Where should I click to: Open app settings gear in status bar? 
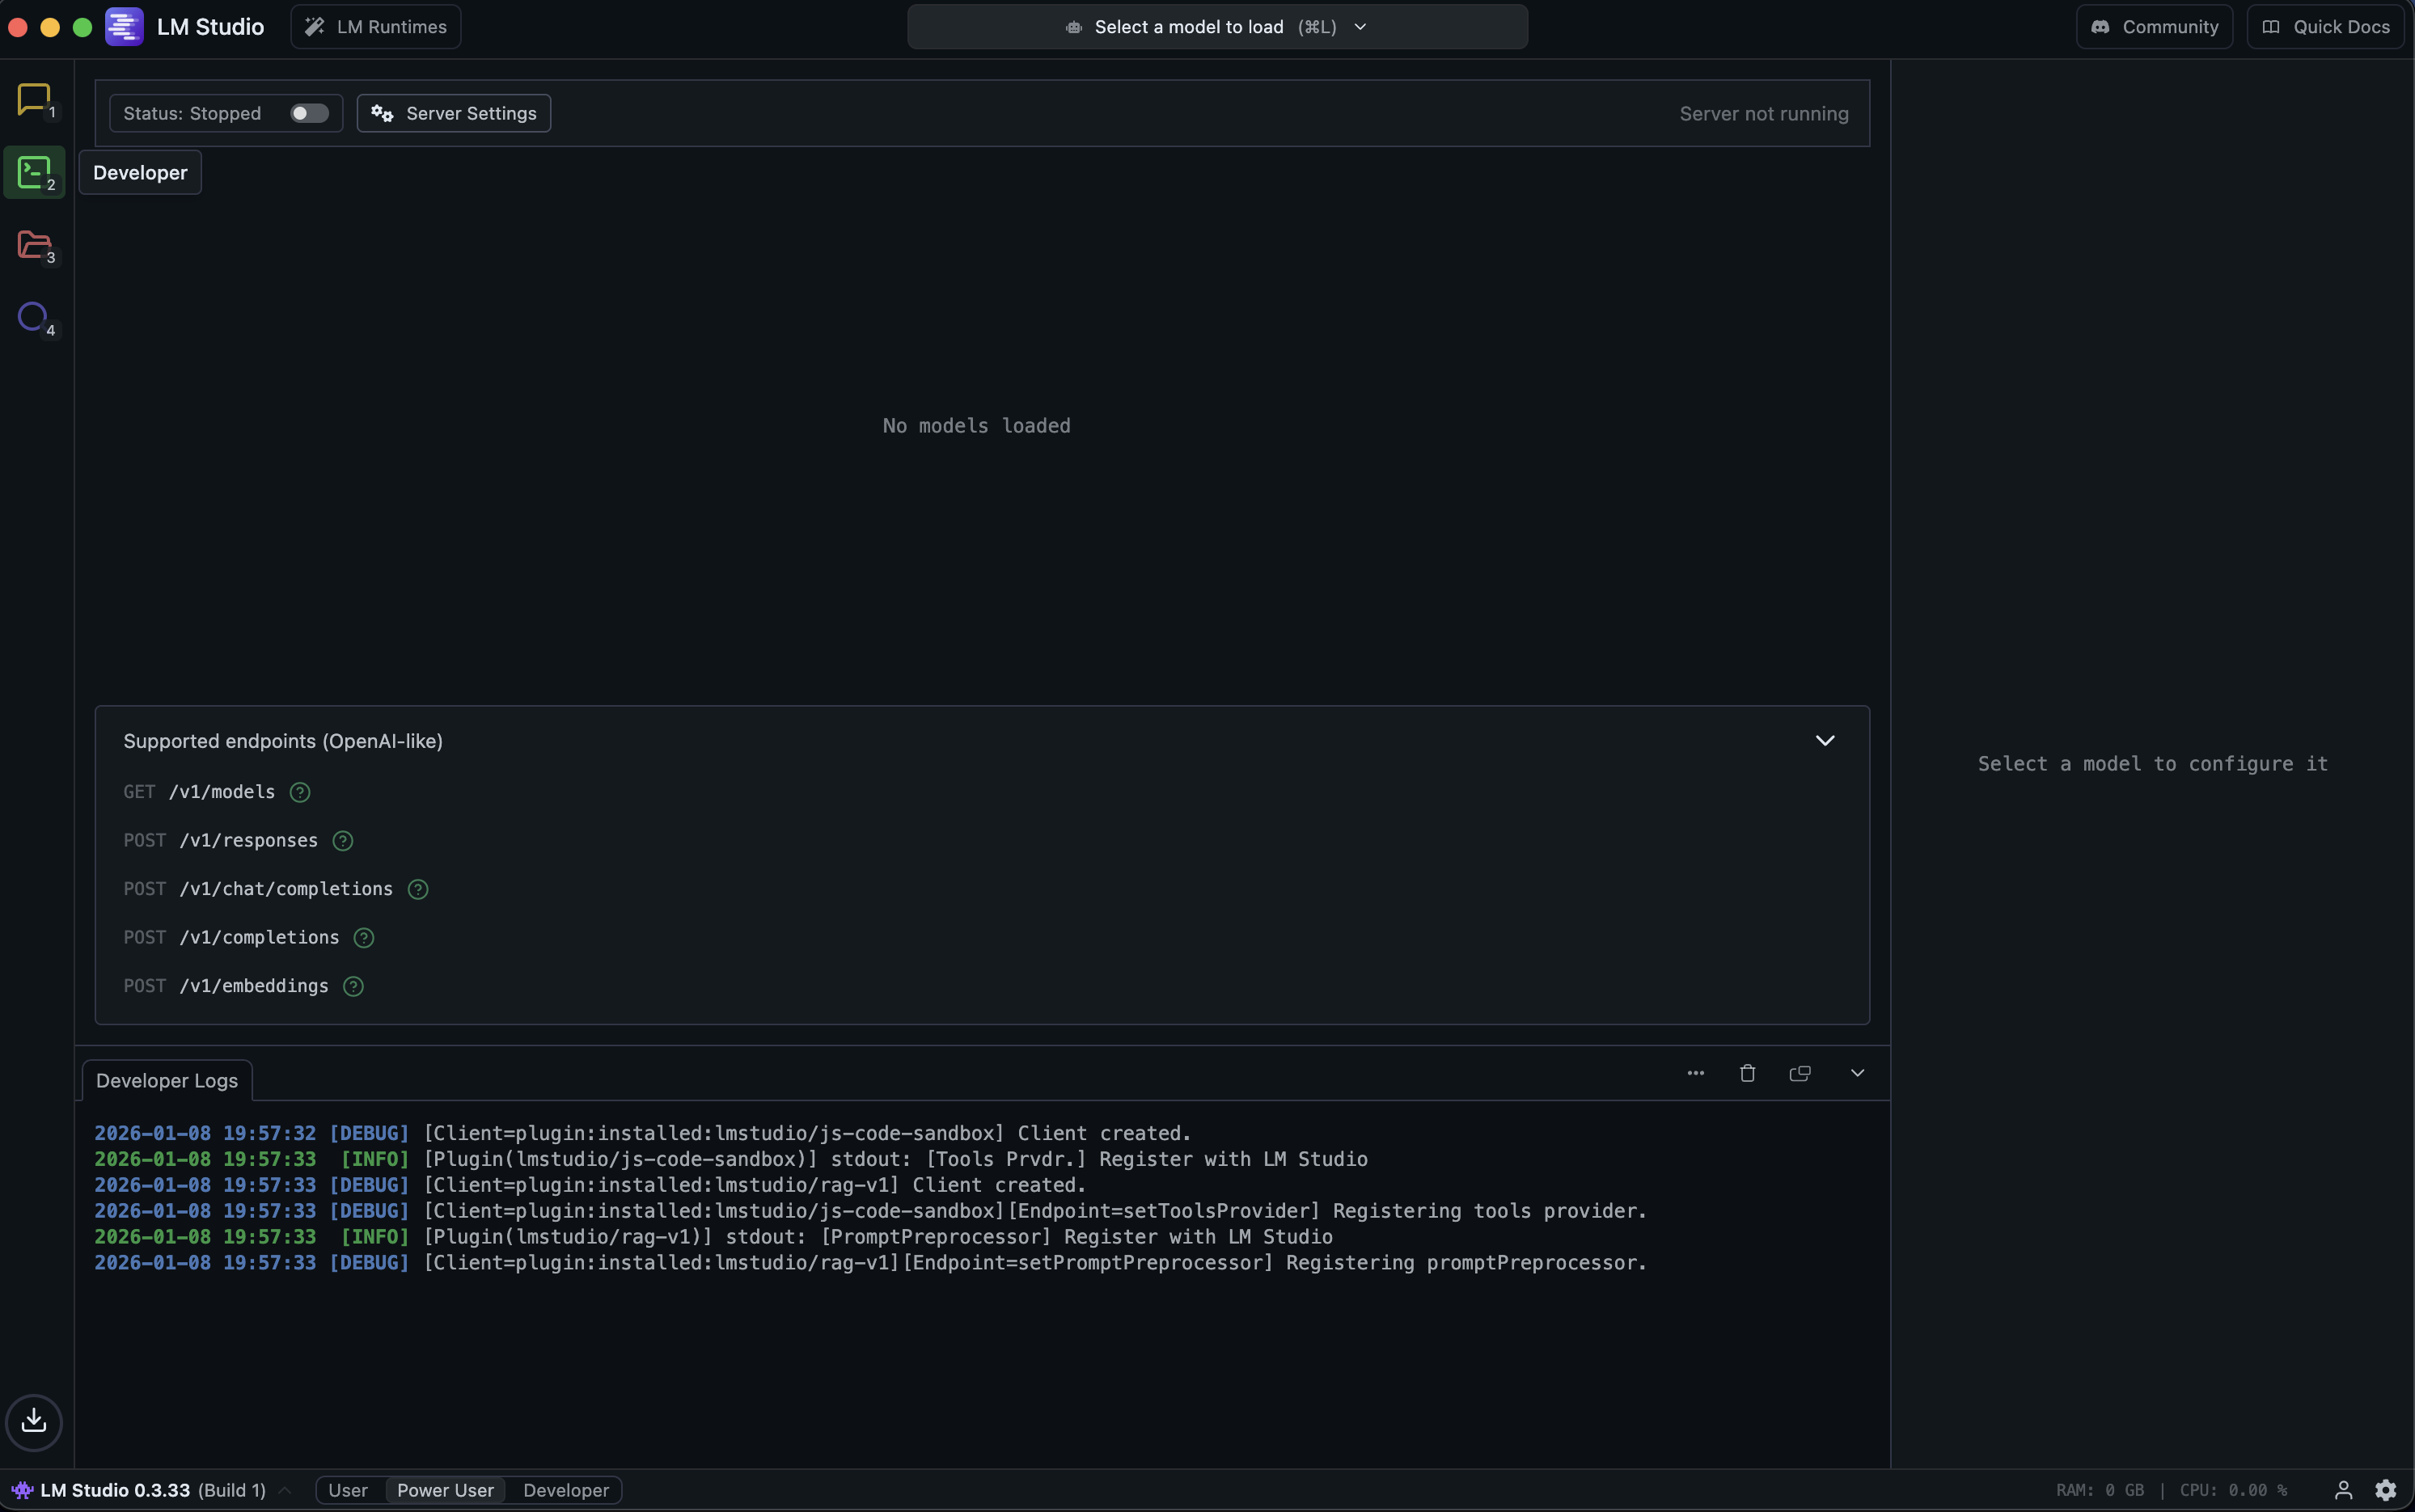tap(2385, 1490)
